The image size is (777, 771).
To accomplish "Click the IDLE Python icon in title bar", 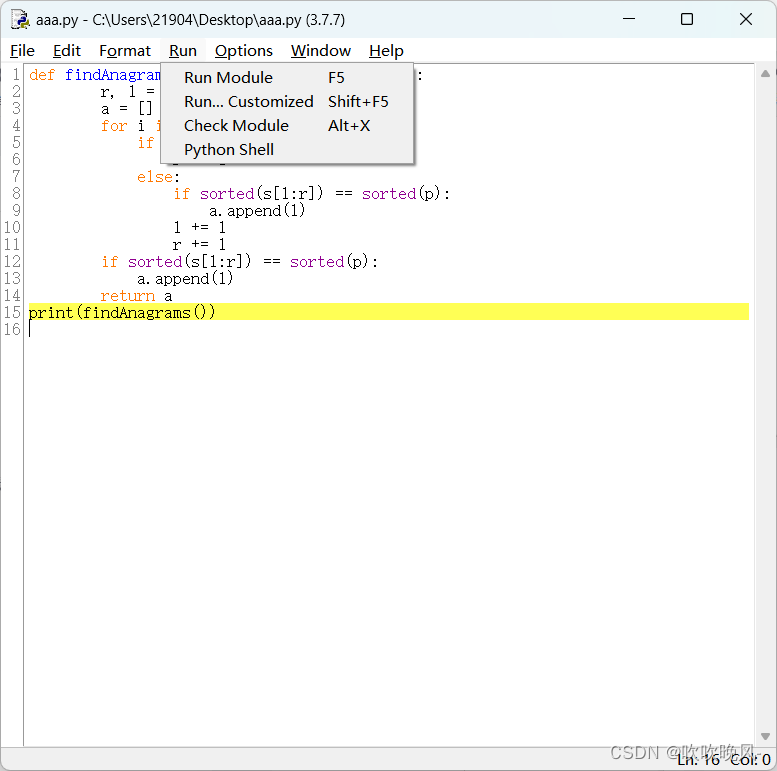I will pyautogui.click(x=20, y=20).
